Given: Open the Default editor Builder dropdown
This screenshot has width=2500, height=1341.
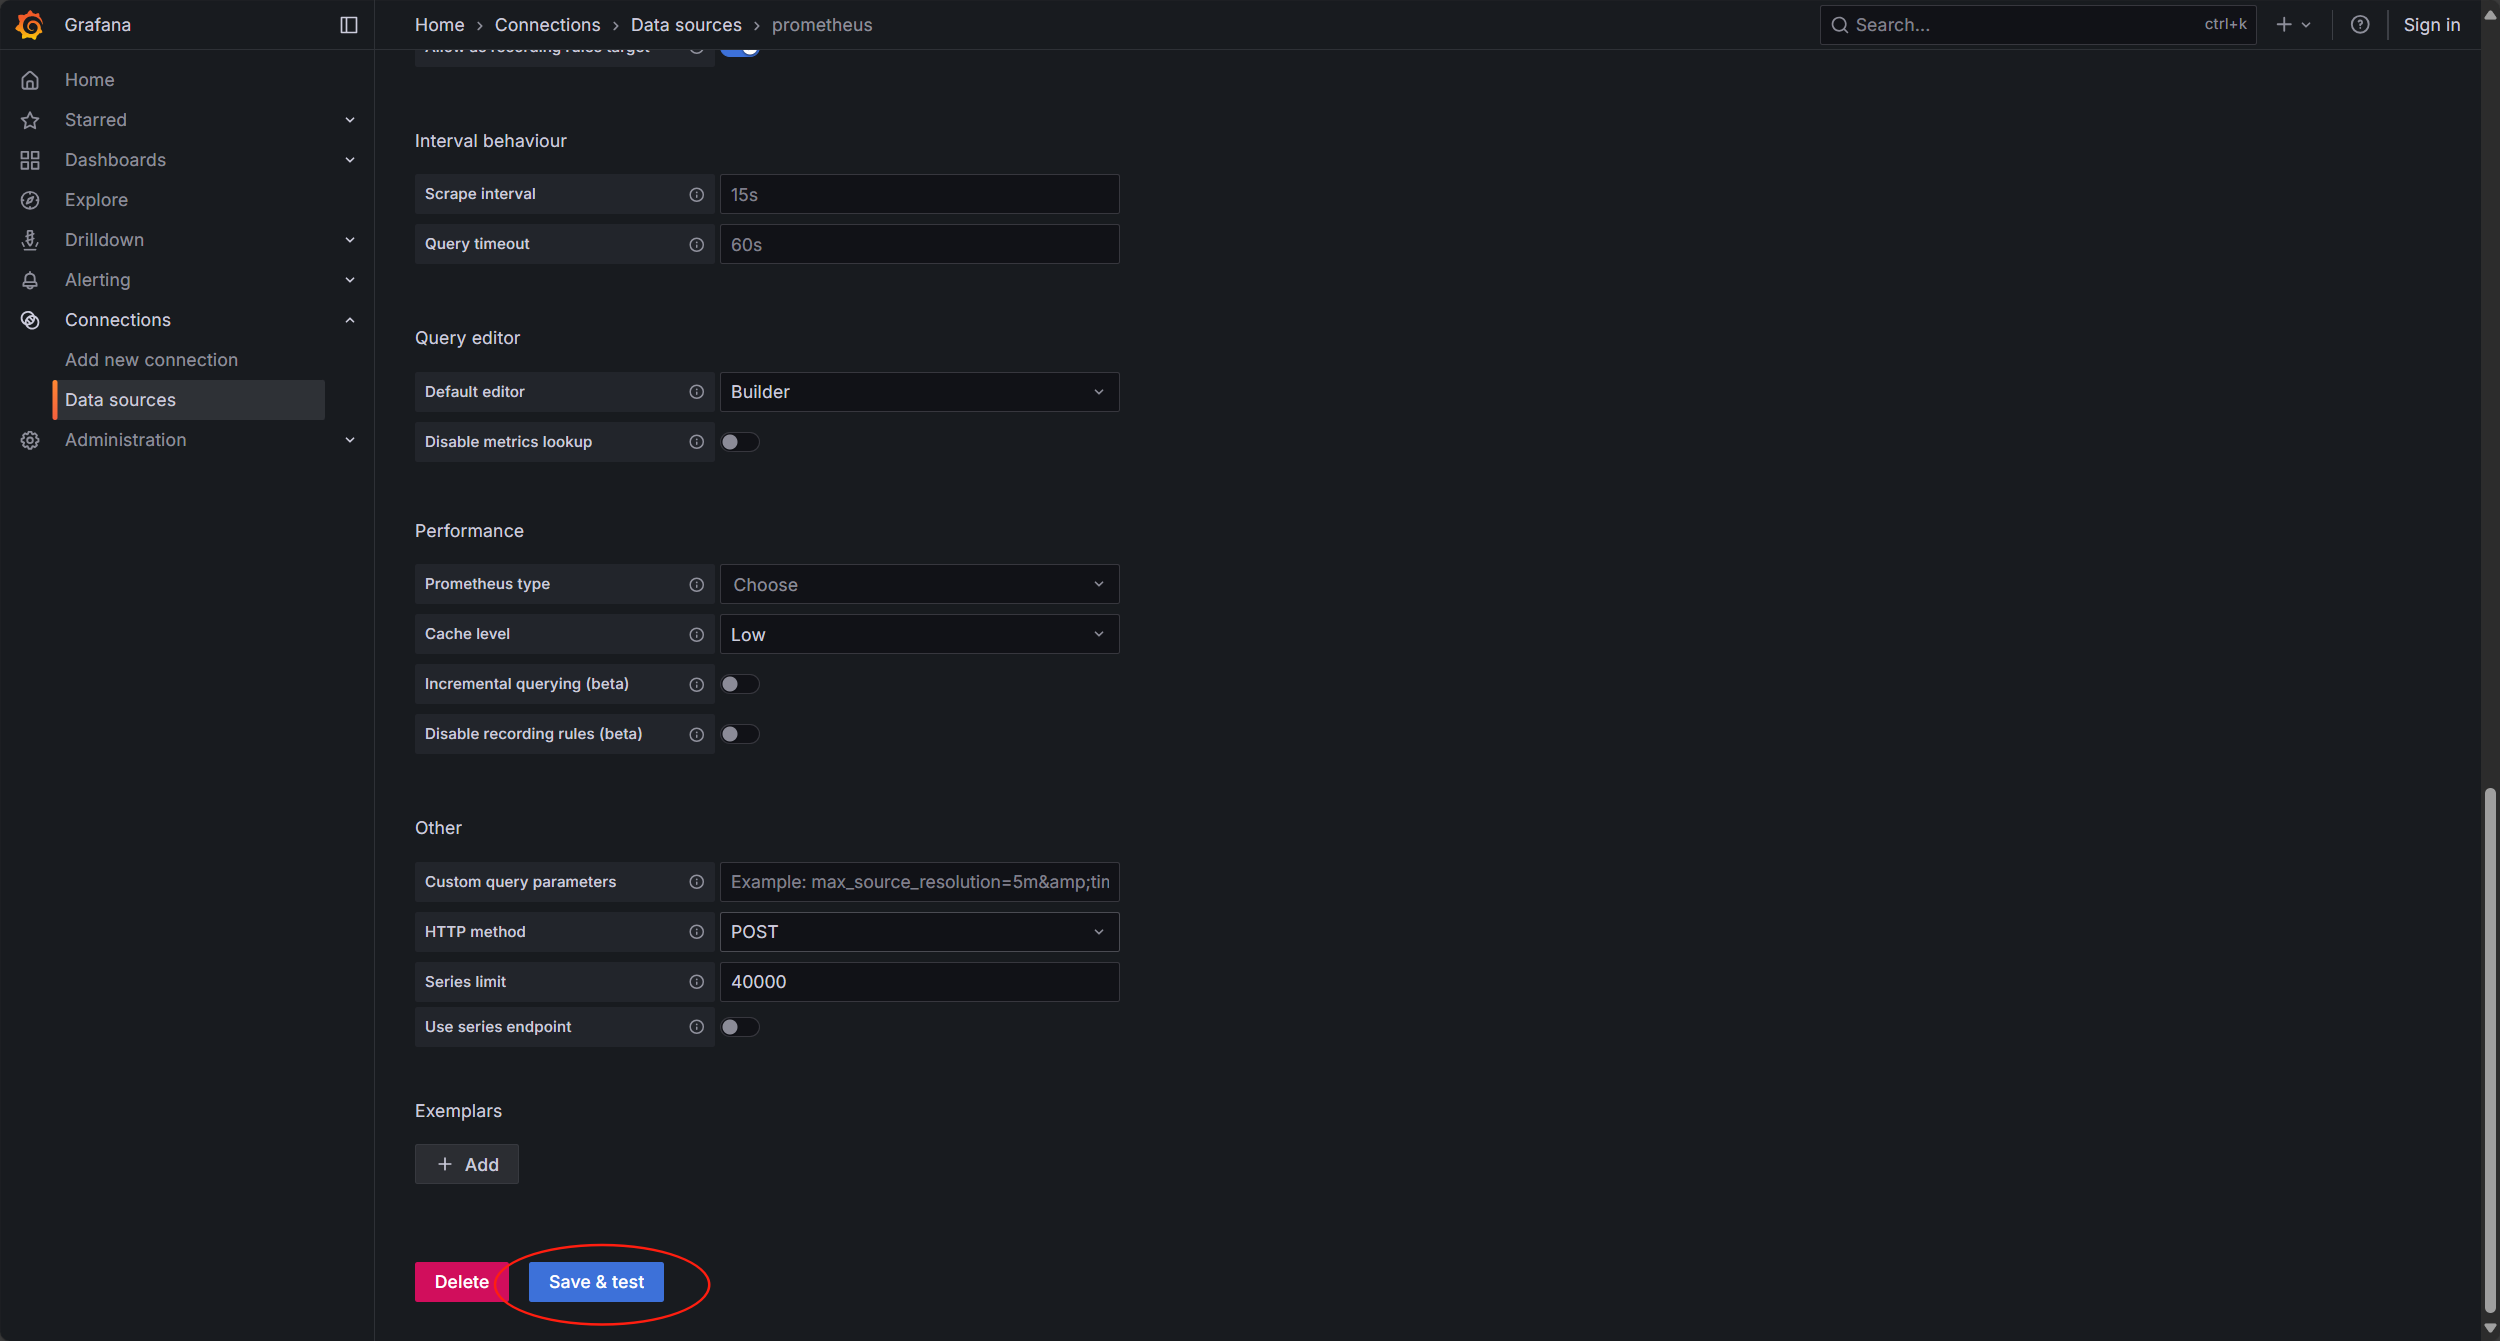Looking at the screenshot, I should [x=919, y=392].
